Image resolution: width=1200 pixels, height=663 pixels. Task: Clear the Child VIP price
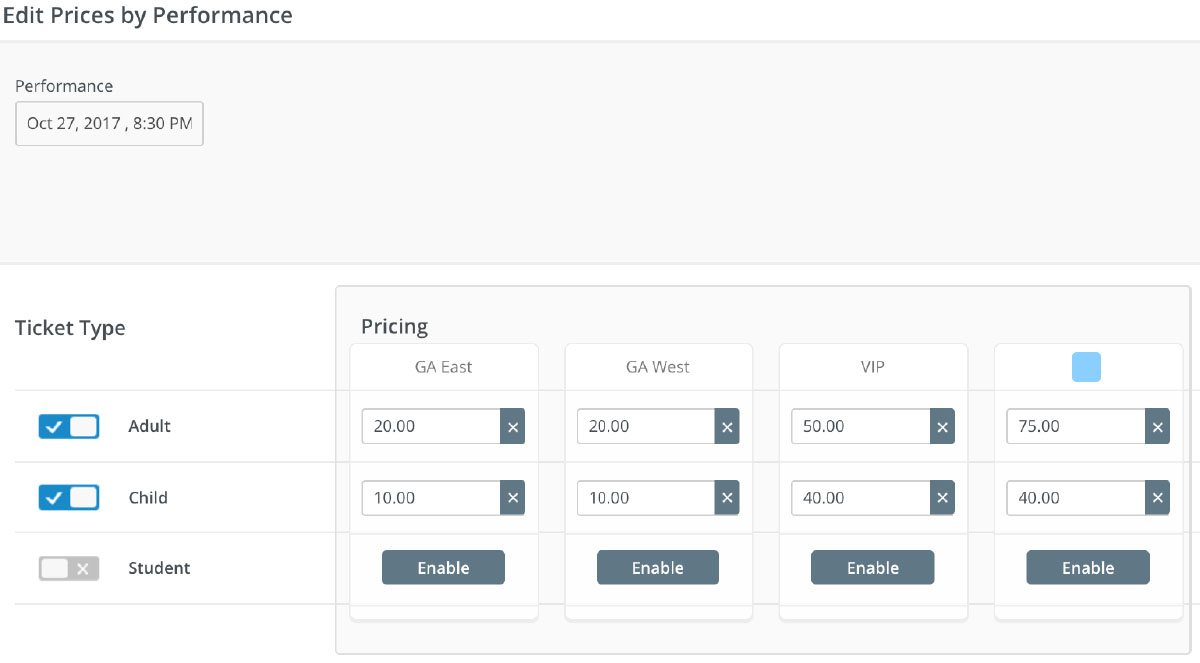point(942,498)
